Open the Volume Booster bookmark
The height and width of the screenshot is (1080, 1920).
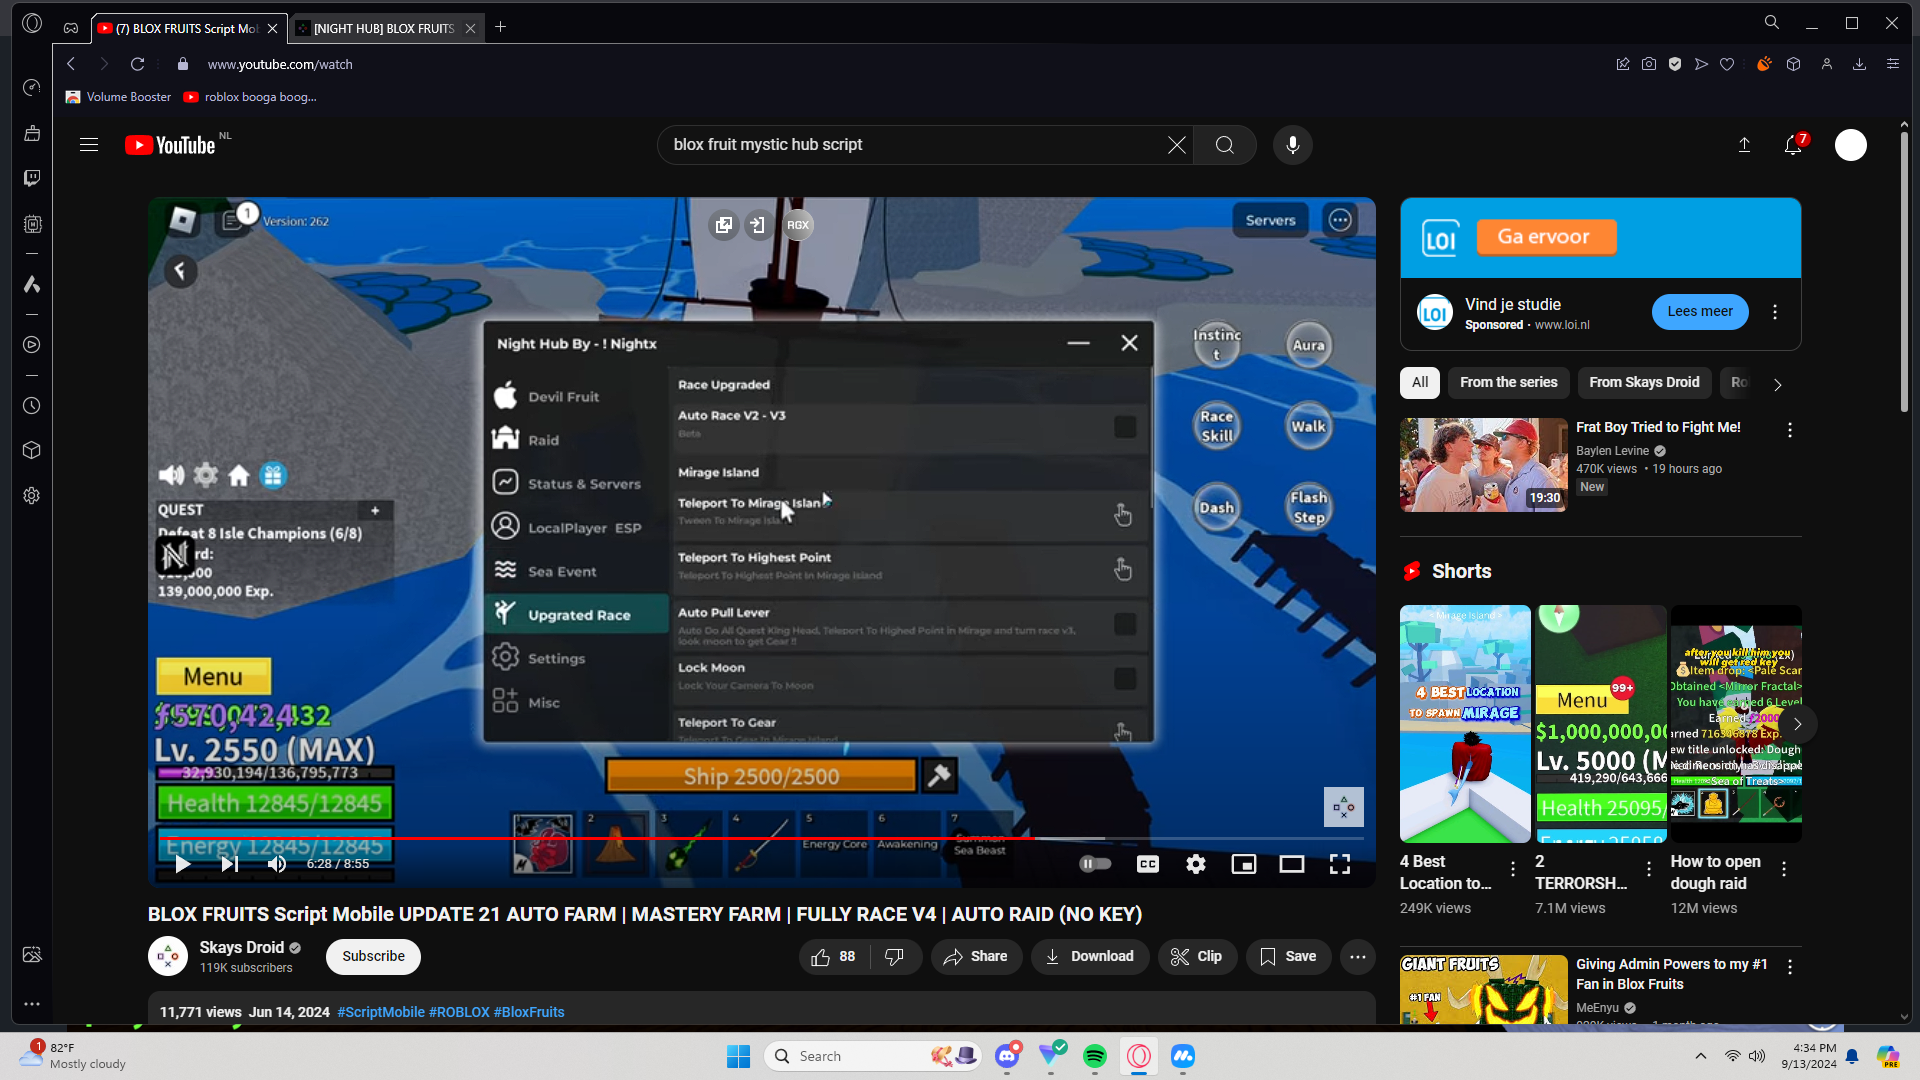(x=118, y=97)
